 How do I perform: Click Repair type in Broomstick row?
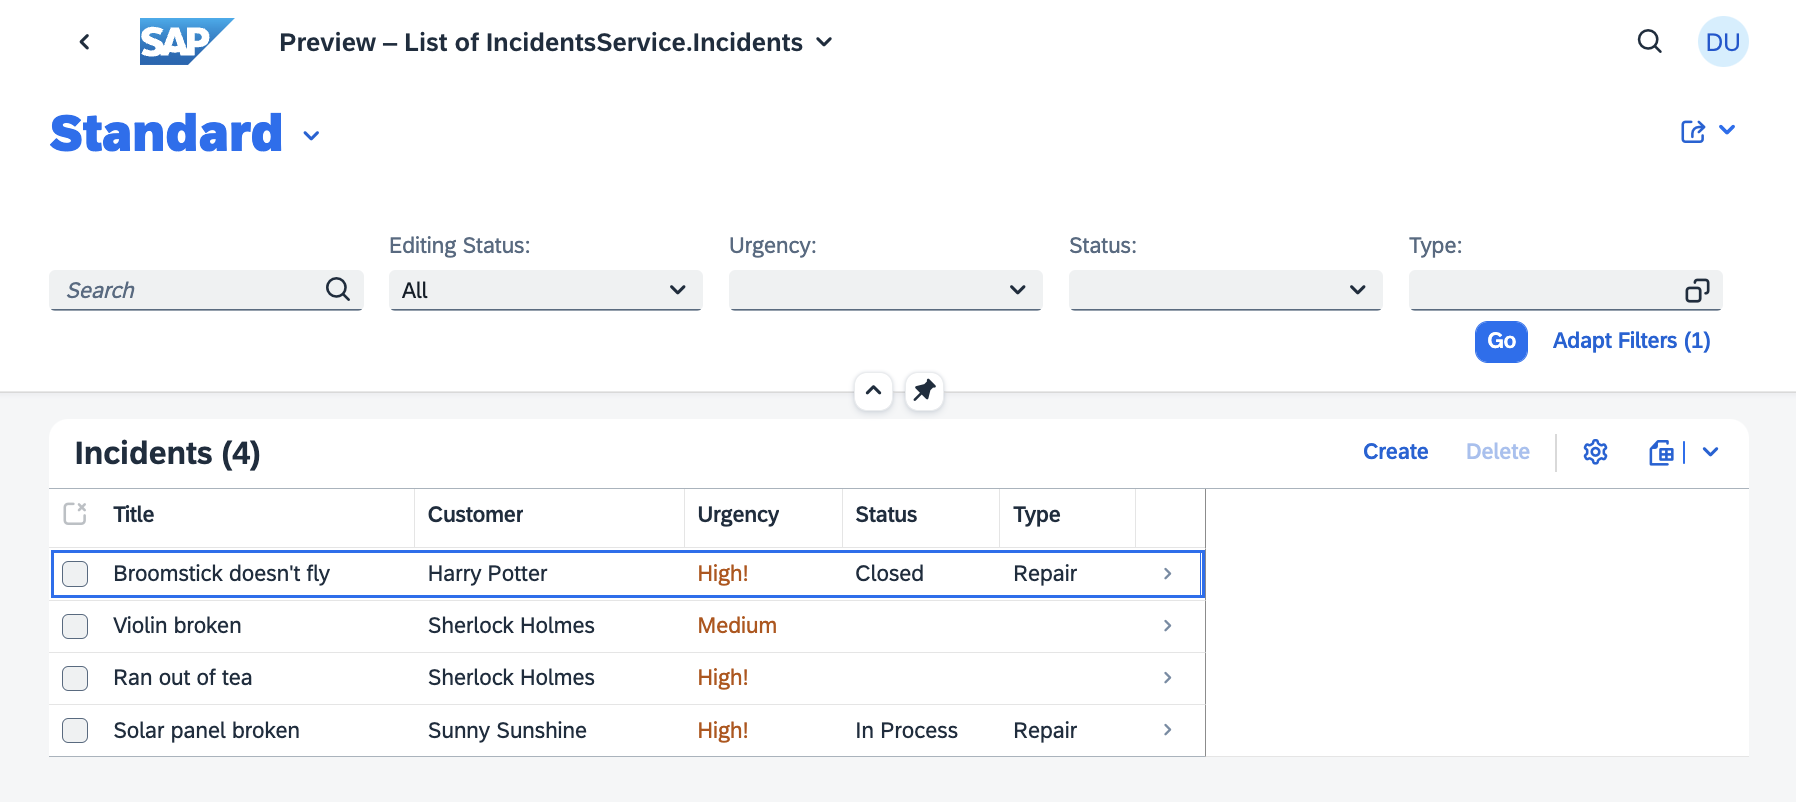1045,574
